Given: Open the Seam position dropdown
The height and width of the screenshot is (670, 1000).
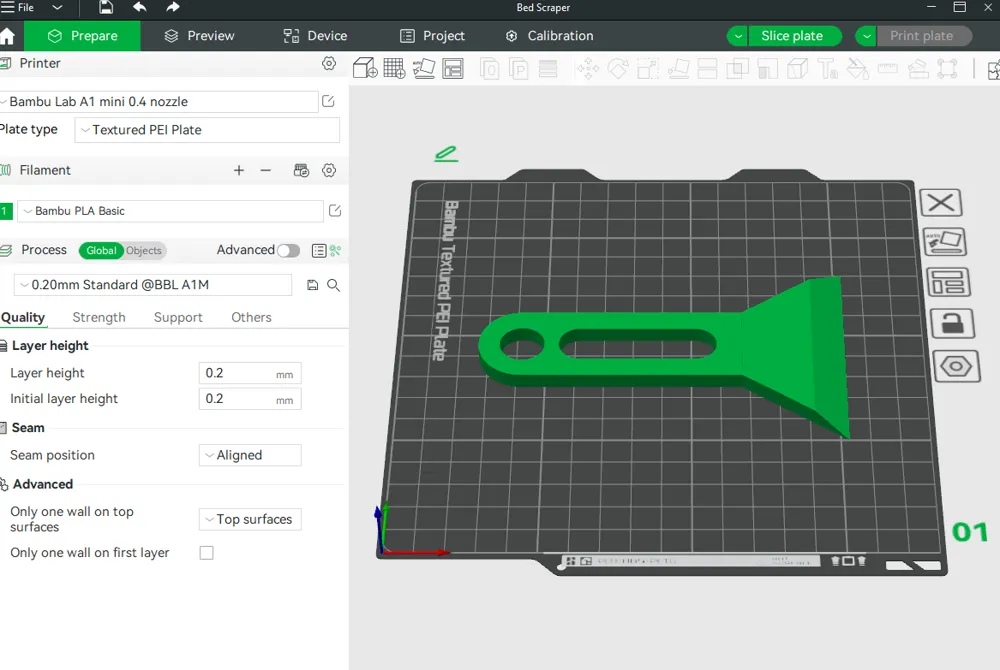Looking at the screenshot, I should tap(250, 455).
